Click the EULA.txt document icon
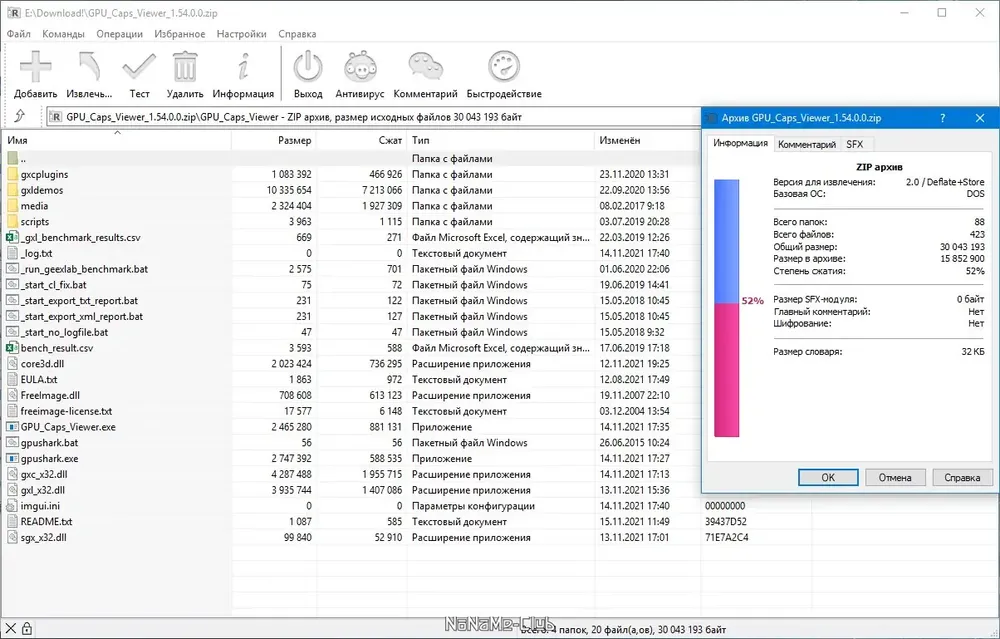Viewport: 1000px width, 639px height. (x=12, y=379)
